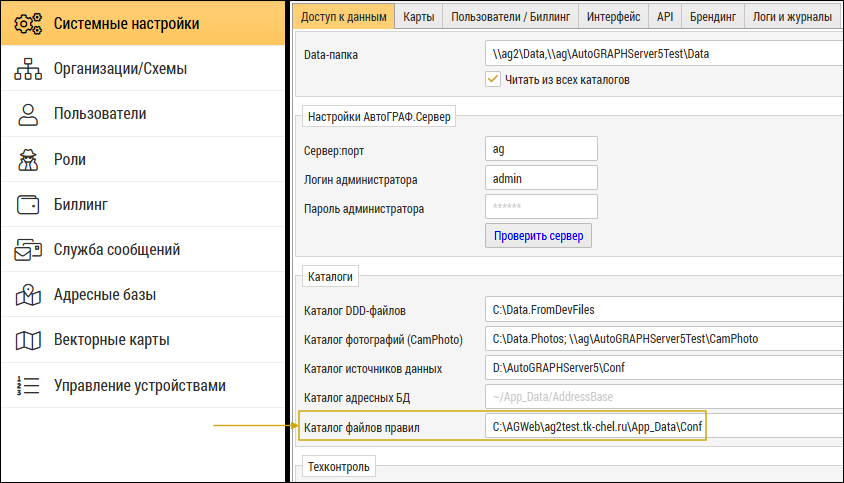Open the Billing wallet icon

[x=27, y=205]
